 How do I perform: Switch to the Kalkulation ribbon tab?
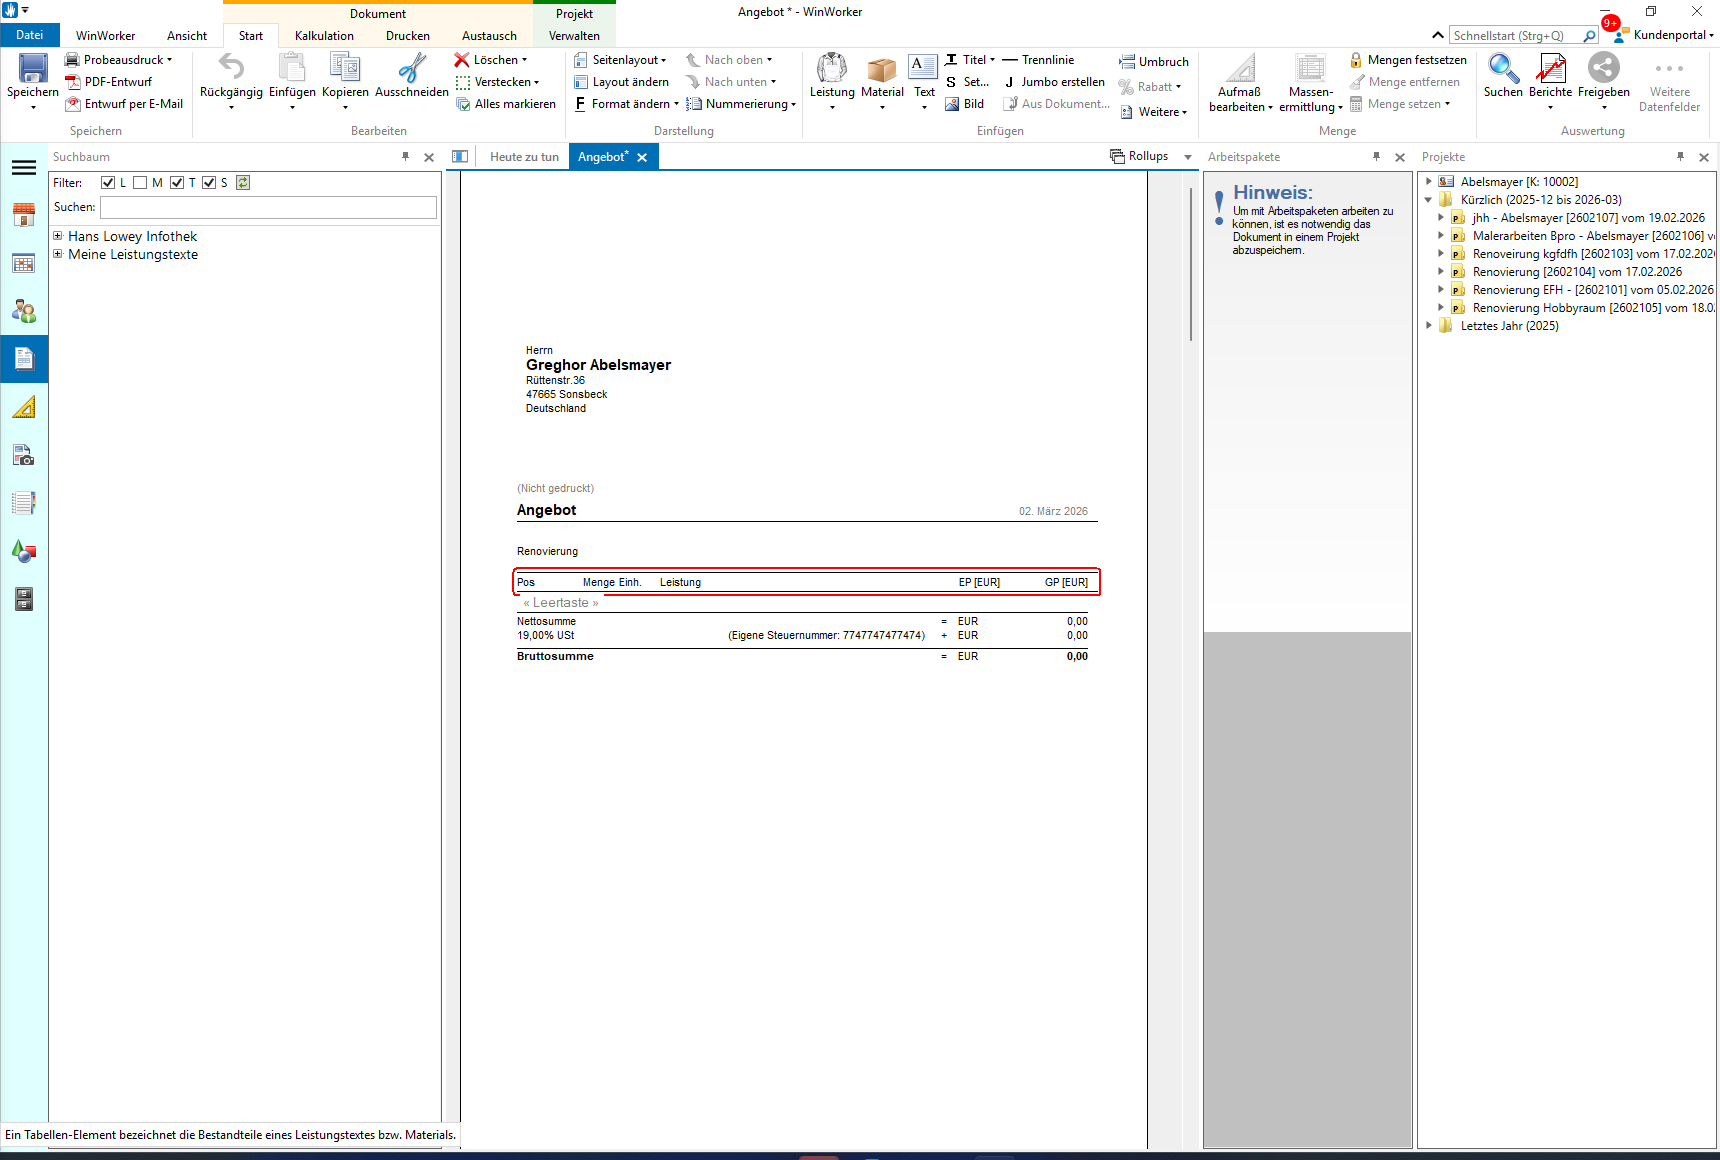324,36
